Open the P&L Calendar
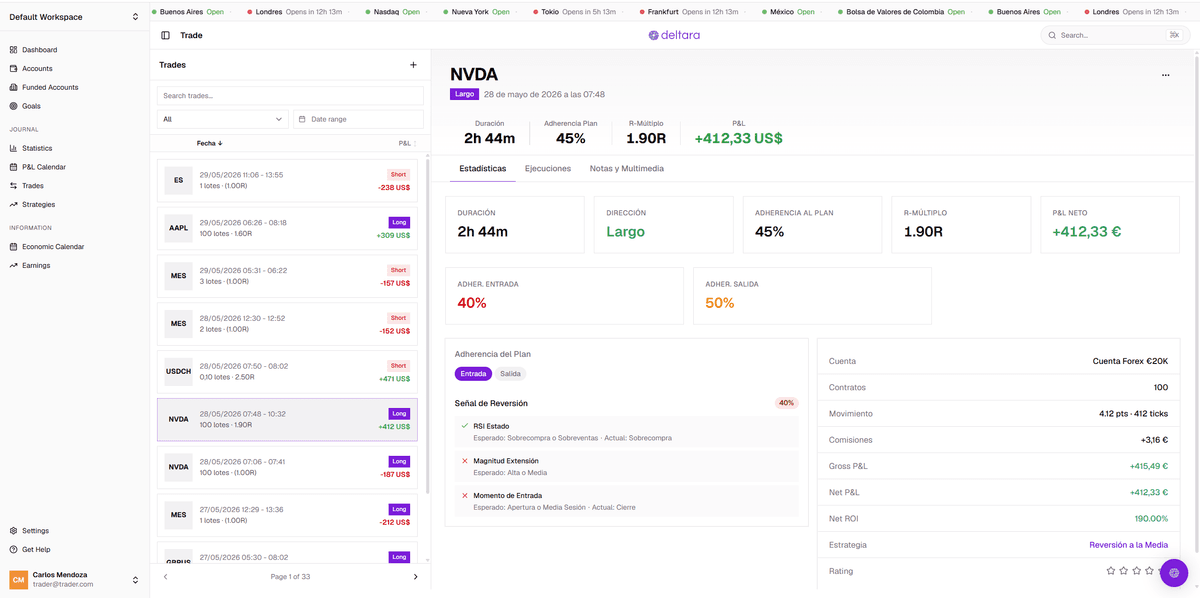1200x598 pixels. 43,167
